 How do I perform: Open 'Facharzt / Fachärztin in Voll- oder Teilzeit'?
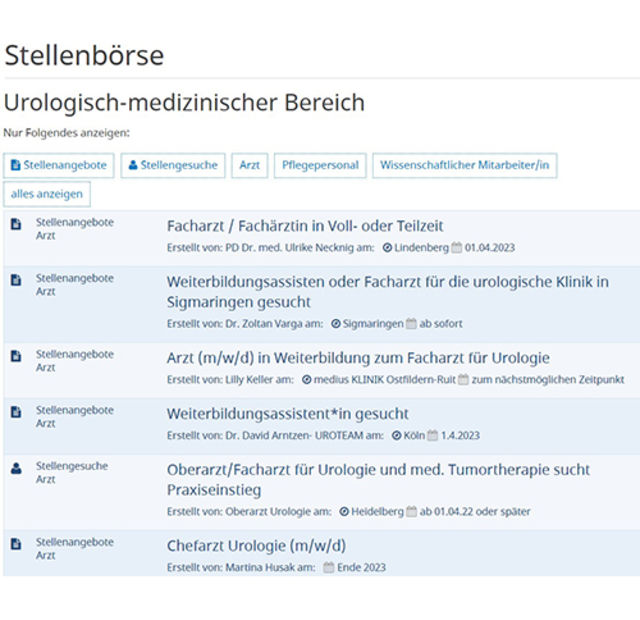point(305,225)
